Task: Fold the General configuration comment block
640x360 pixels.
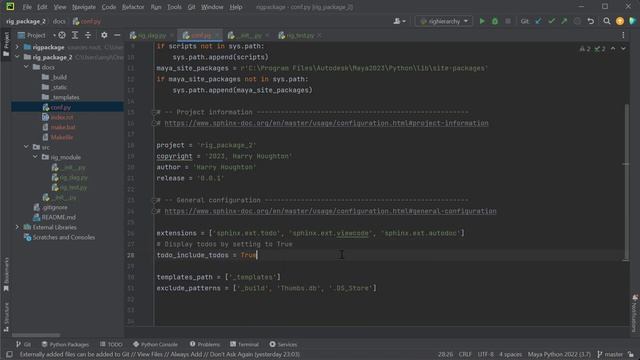Action: [x=154, y=200]
